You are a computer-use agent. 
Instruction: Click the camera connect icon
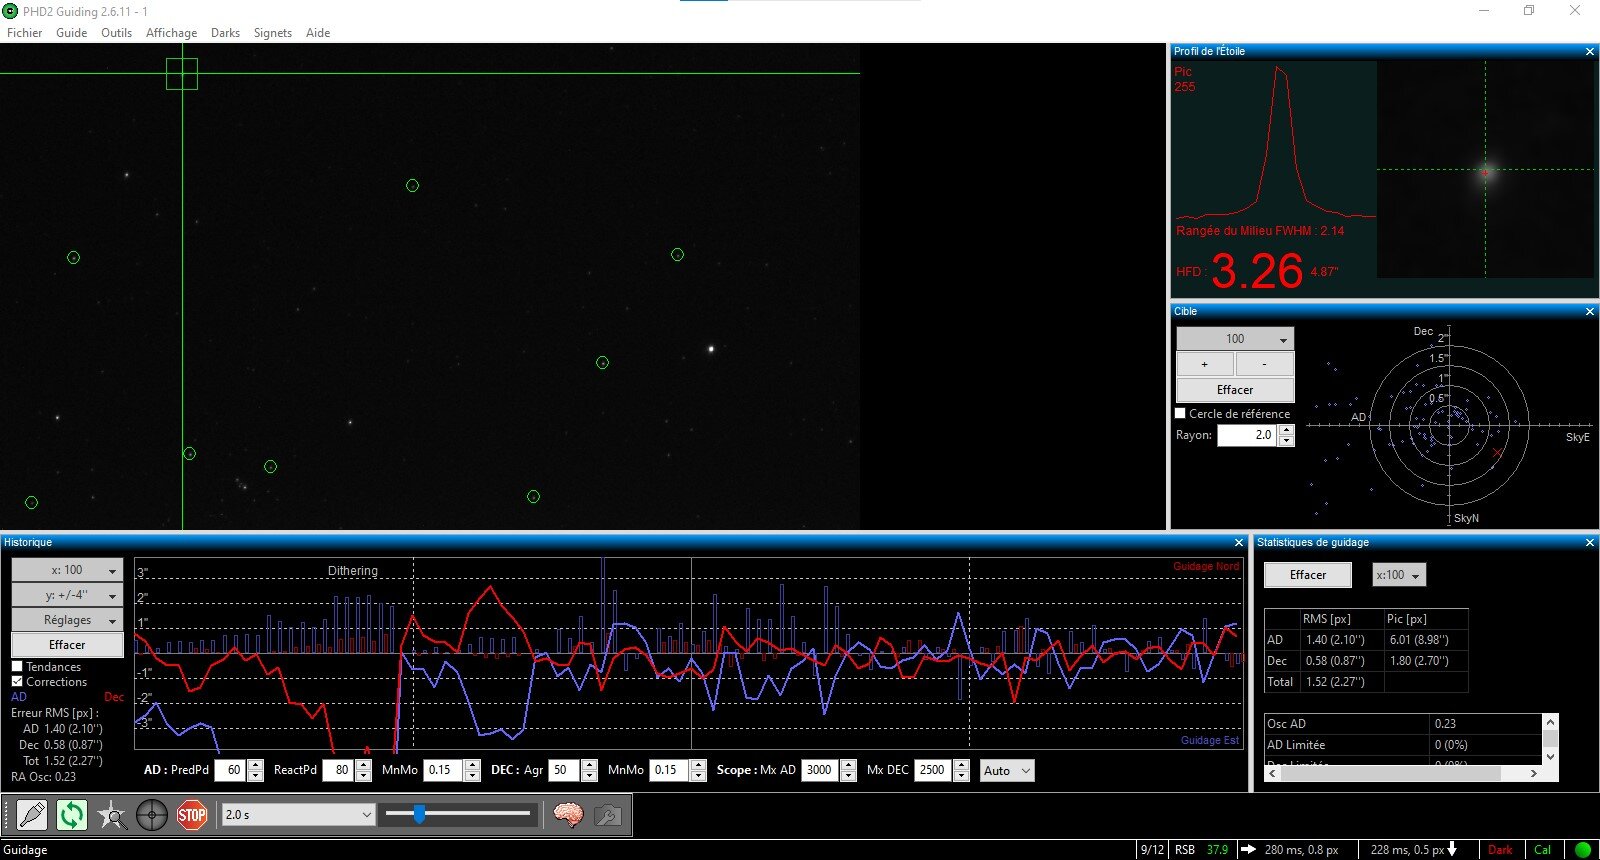pos(32,815)
